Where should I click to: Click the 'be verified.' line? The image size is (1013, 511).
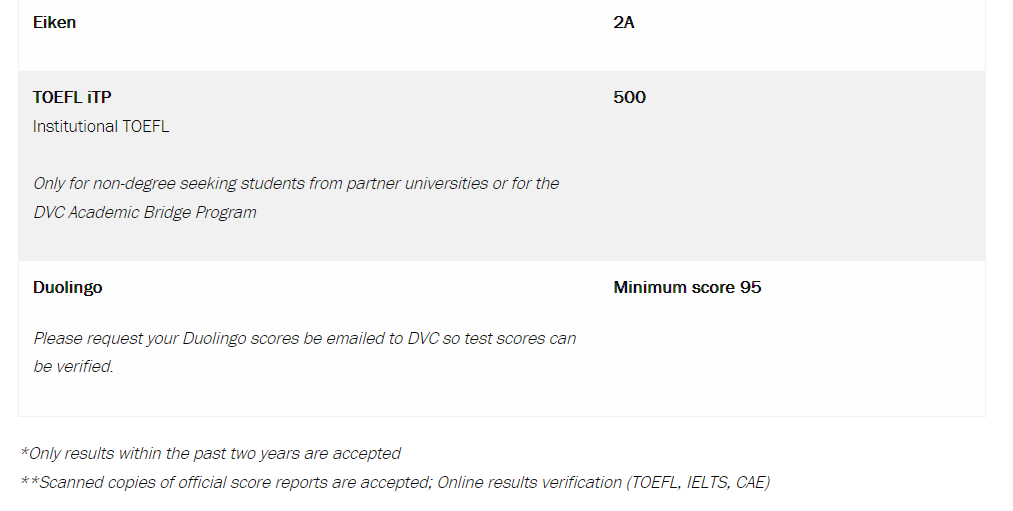(73, 366)
